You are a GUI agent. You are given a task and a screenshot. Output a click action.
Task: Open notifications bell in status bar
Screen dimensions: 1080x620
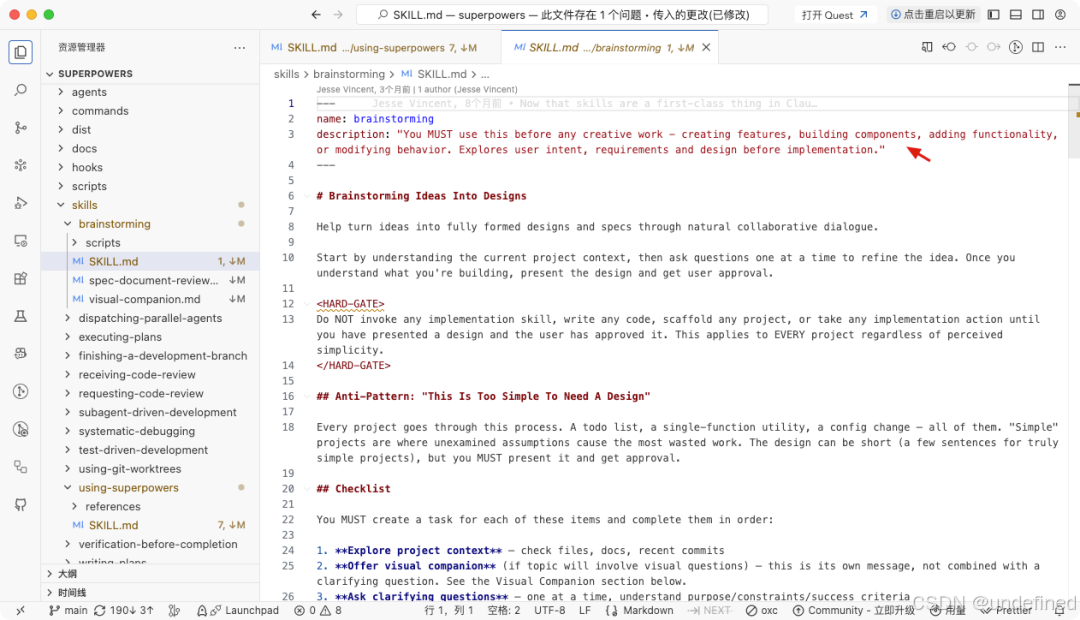[x=1060, y=610]
